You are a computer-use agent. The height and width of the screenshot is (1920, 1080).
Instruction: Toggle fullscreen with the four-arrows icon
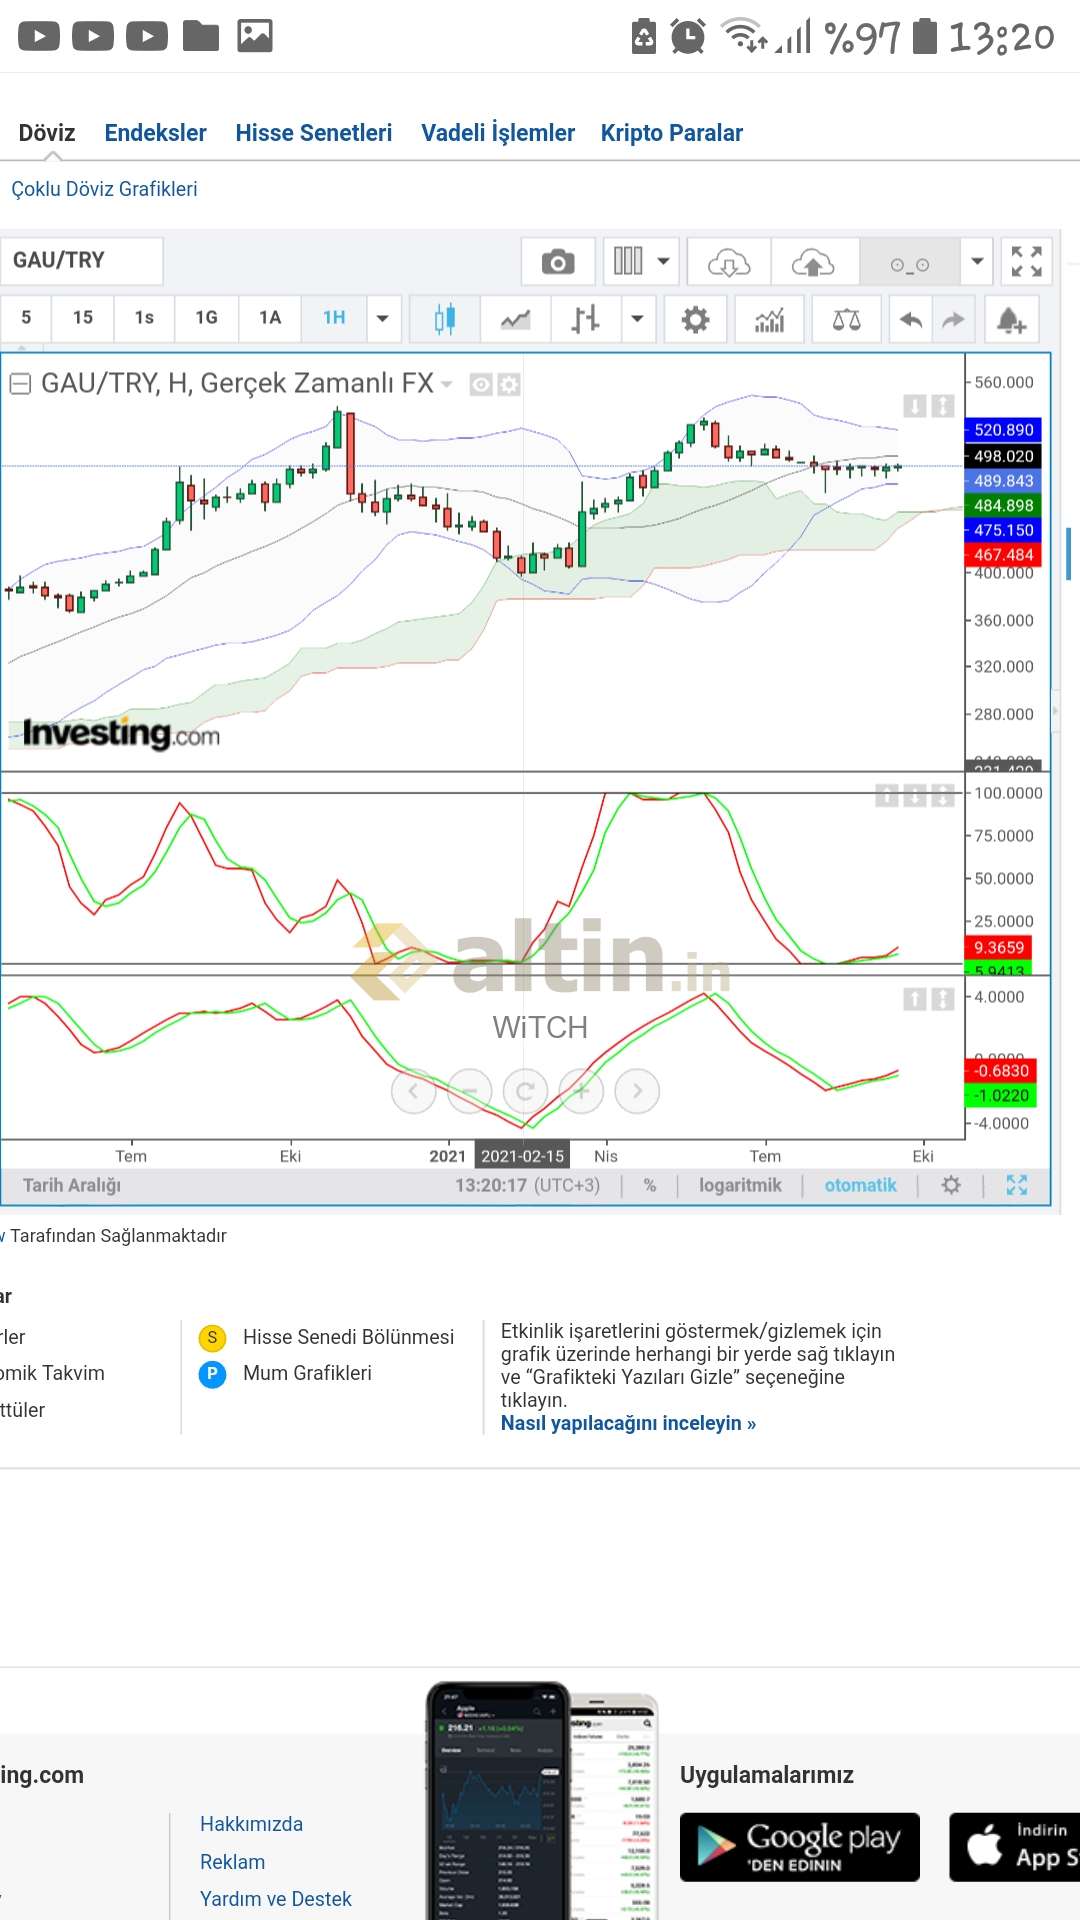pyautogui.click(x=1026, y=262)
